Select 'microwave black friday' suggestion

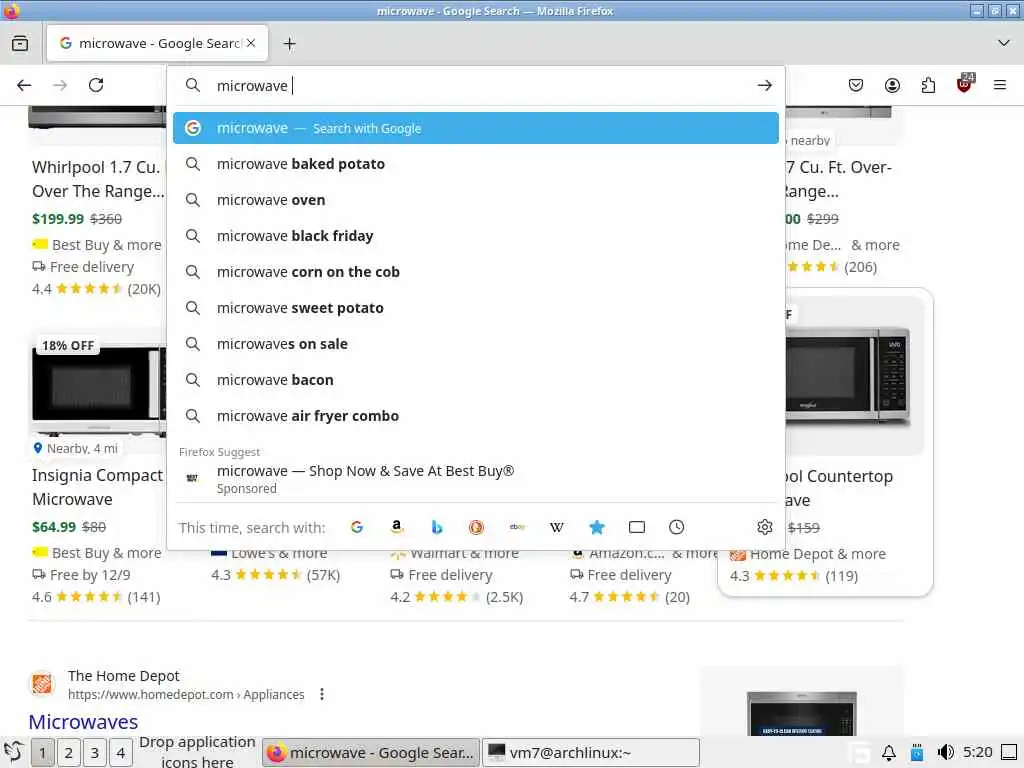click(x=475, y=236)
